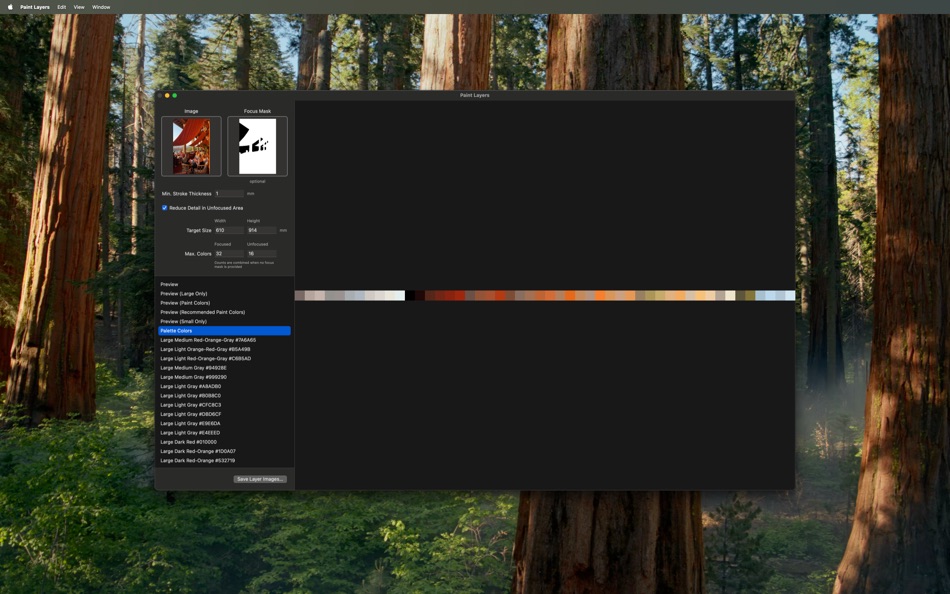Click the Target Size Height field
The height and width of the screenshot is (594, 950).
(262, 230)
